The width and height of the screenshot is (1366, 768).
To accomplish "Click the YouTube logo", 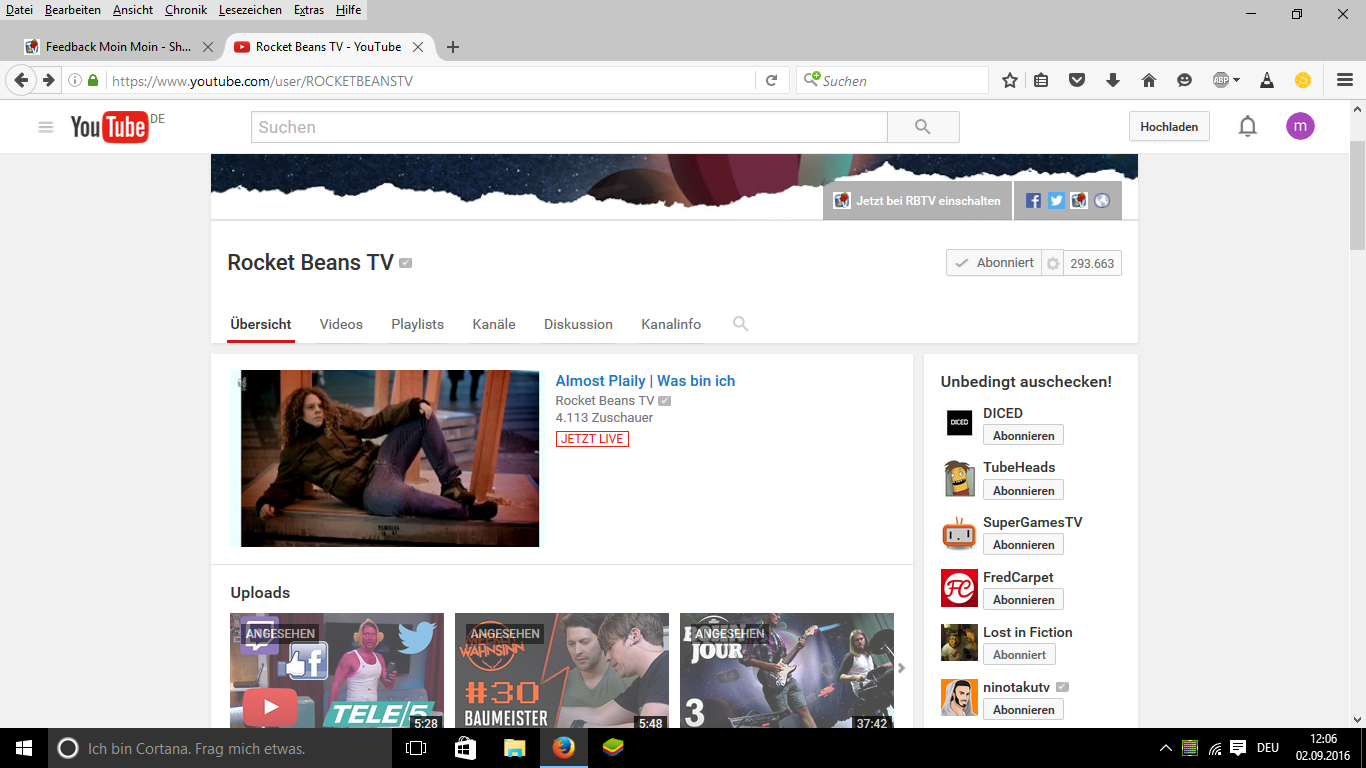I will 110,127.
